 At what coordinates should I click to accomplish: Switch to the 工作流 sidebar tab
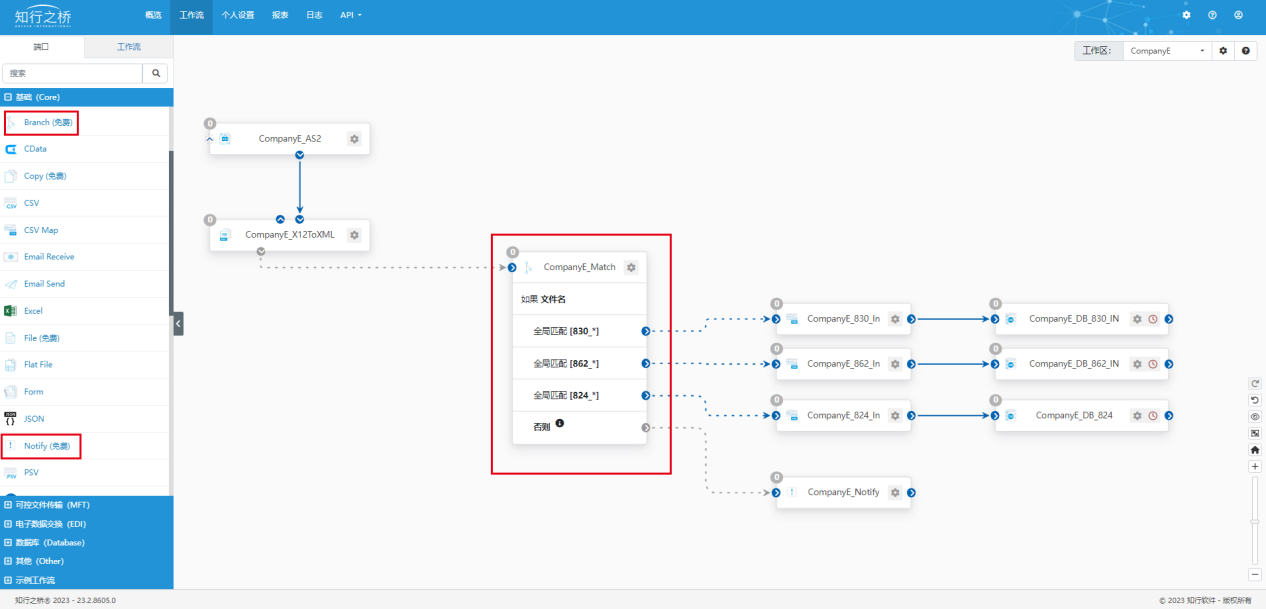(x=129, y=47)
